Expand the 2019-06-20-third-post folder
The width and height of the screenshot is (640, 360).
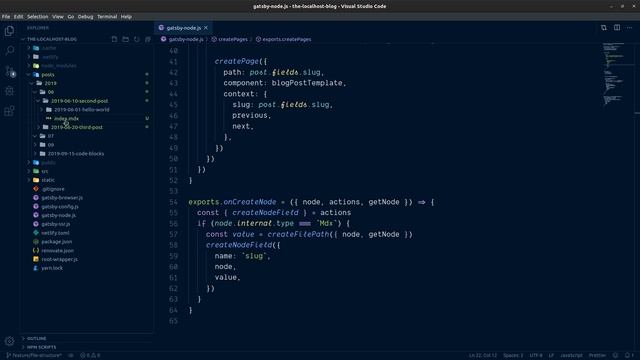click(x=77, y=127)
